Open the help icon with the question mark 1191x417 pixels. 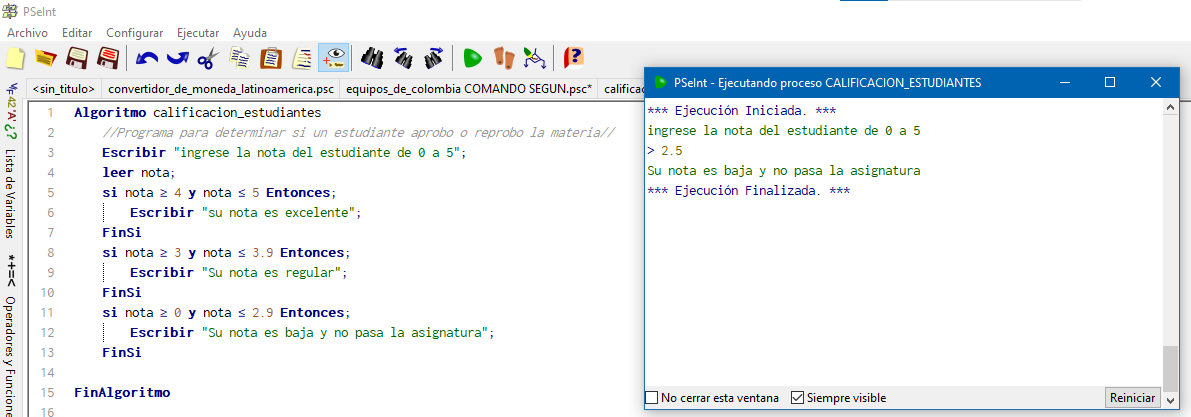pos(574,57)
